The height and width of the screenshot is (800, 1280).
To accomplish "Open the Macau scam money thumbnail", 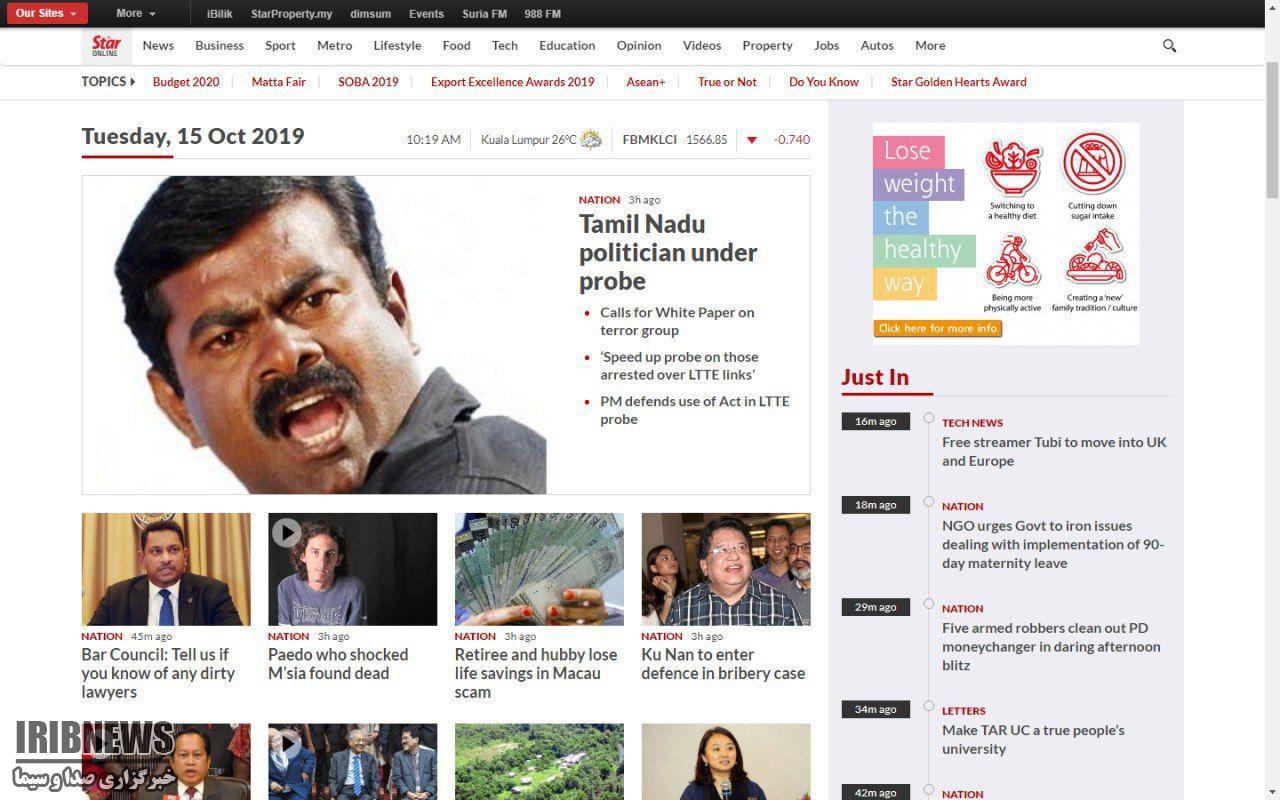I will 539,569.
